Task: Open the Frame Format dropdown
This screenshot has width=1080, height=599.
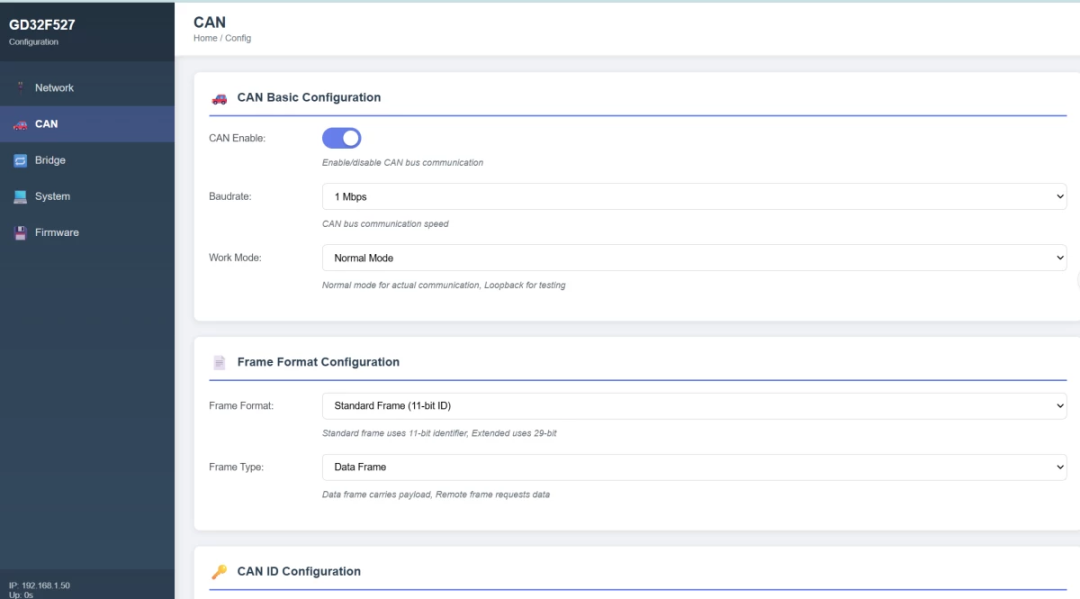Action: 694,406
